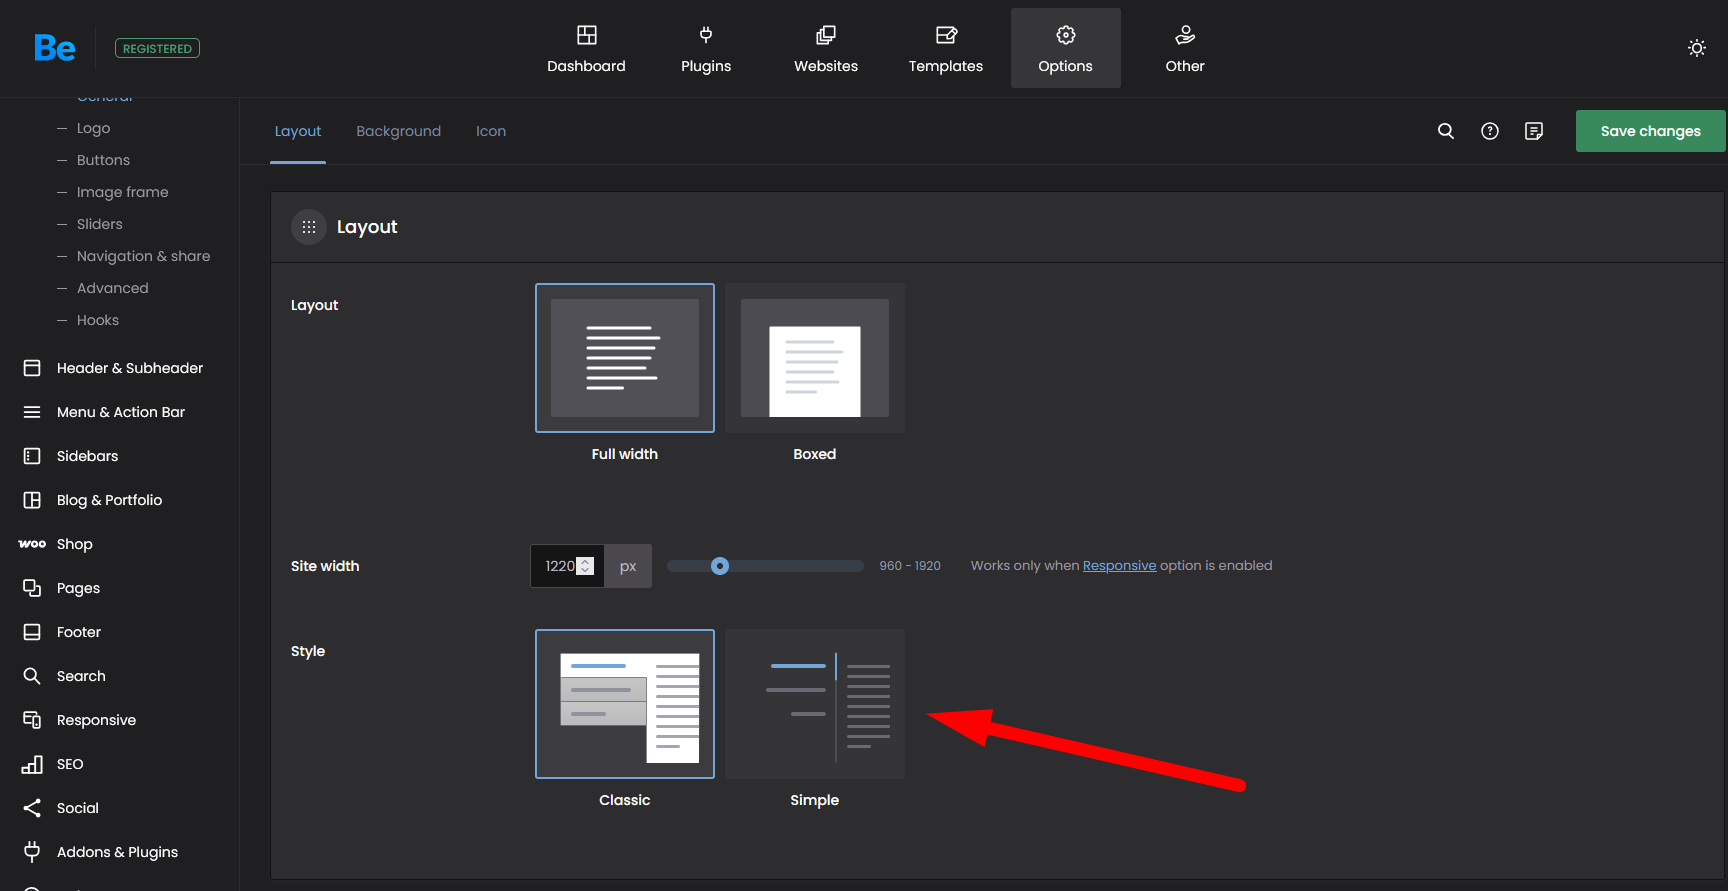Go to the Websites section
Screen dimensions: 1728x891
coord(825,48)
